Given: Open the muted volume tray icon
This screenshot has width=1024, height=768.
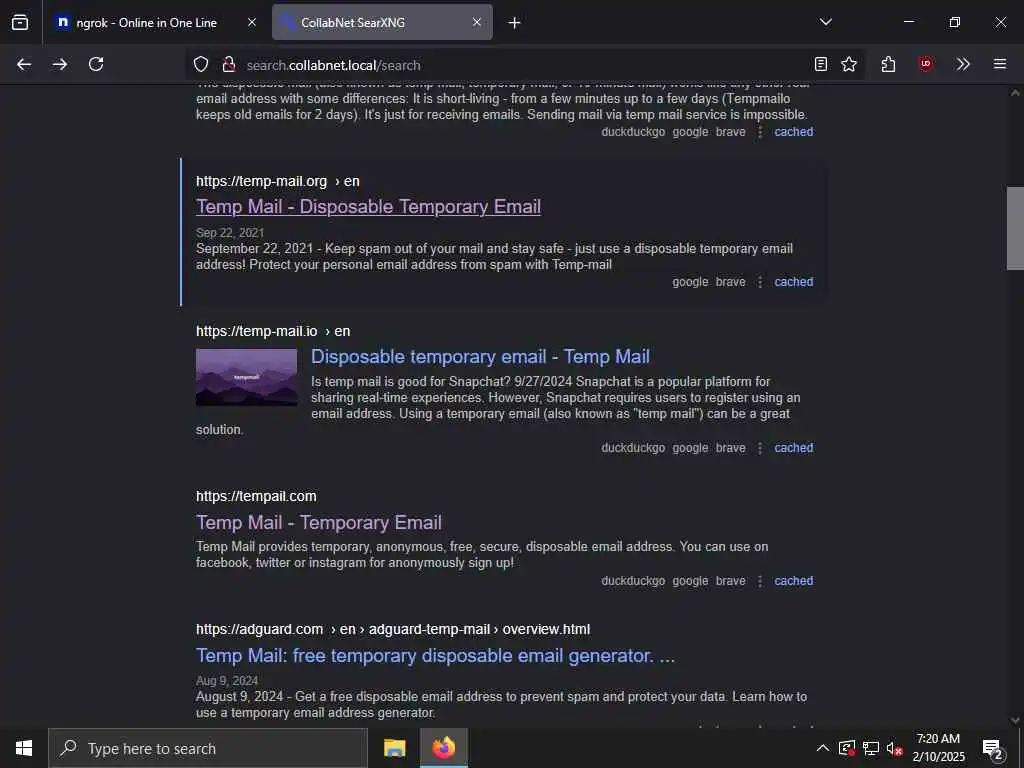Looking at the screenshot, I should [894, 748].
